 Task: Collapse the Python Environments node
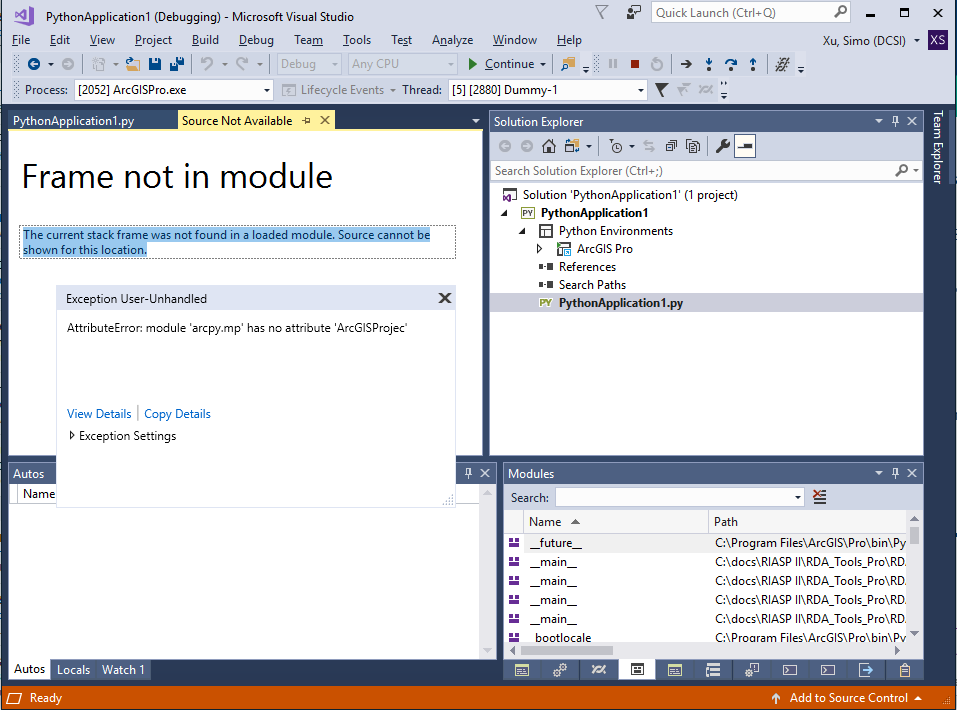(x=522, y=231)
